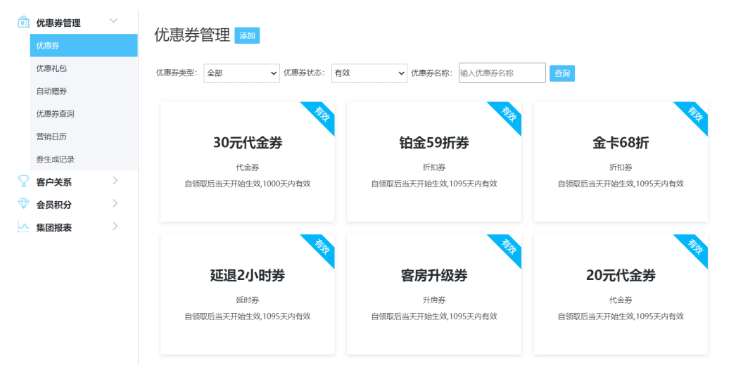Open the 客房升级券 coupon card
The image size is (731, 368).
coord(434,294)
